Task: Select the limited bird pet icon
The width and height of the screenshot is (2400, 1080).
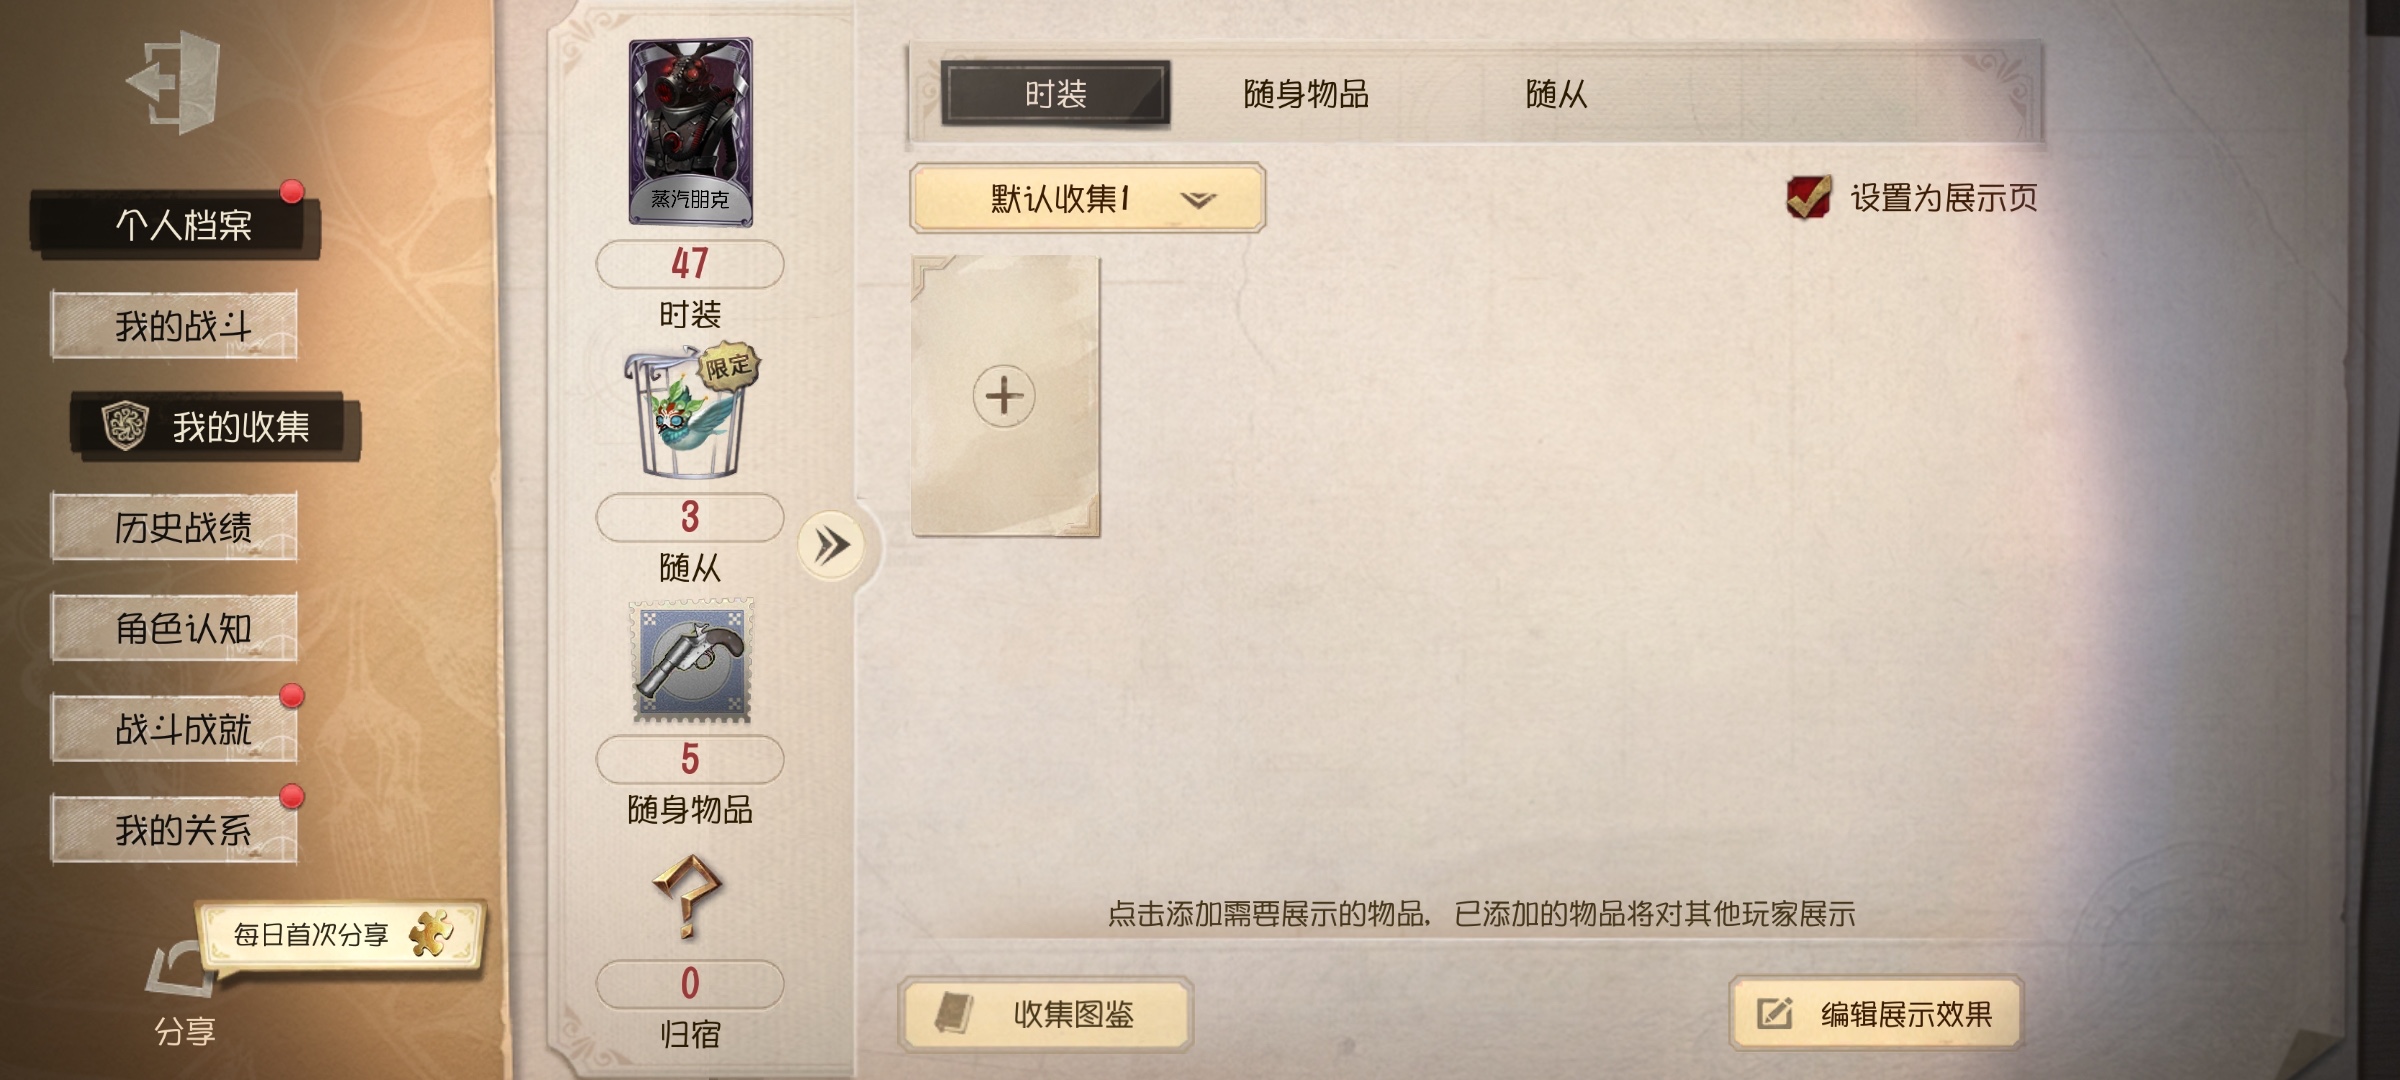Action: (x=690, y=412)
